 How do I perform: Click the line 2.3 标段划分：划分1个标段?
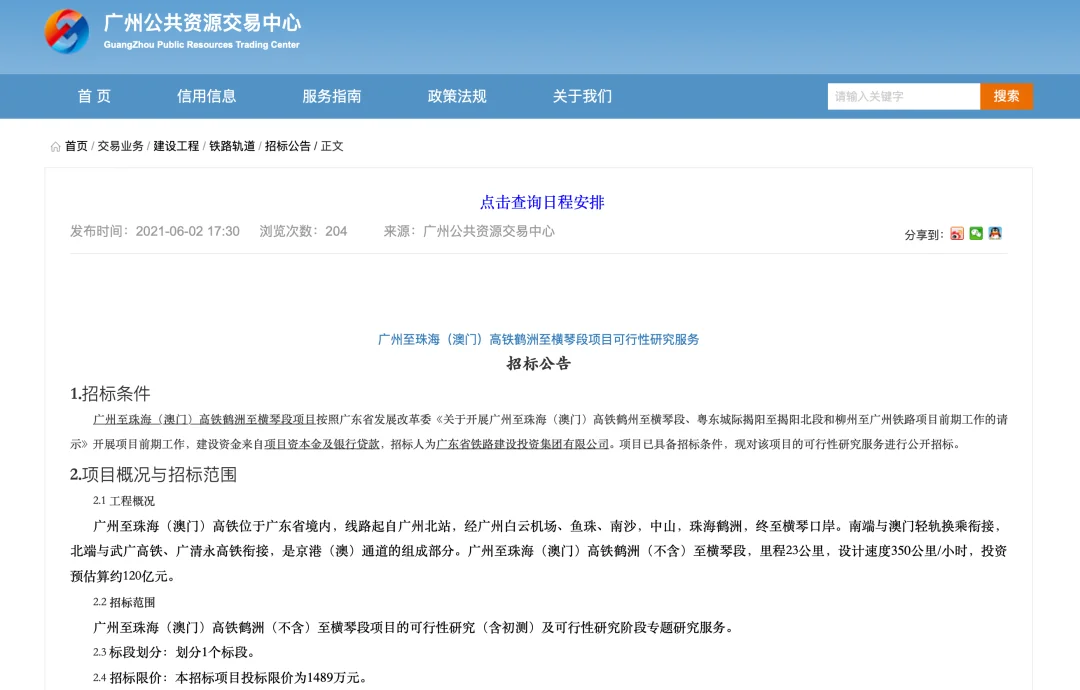coord(174,652)
